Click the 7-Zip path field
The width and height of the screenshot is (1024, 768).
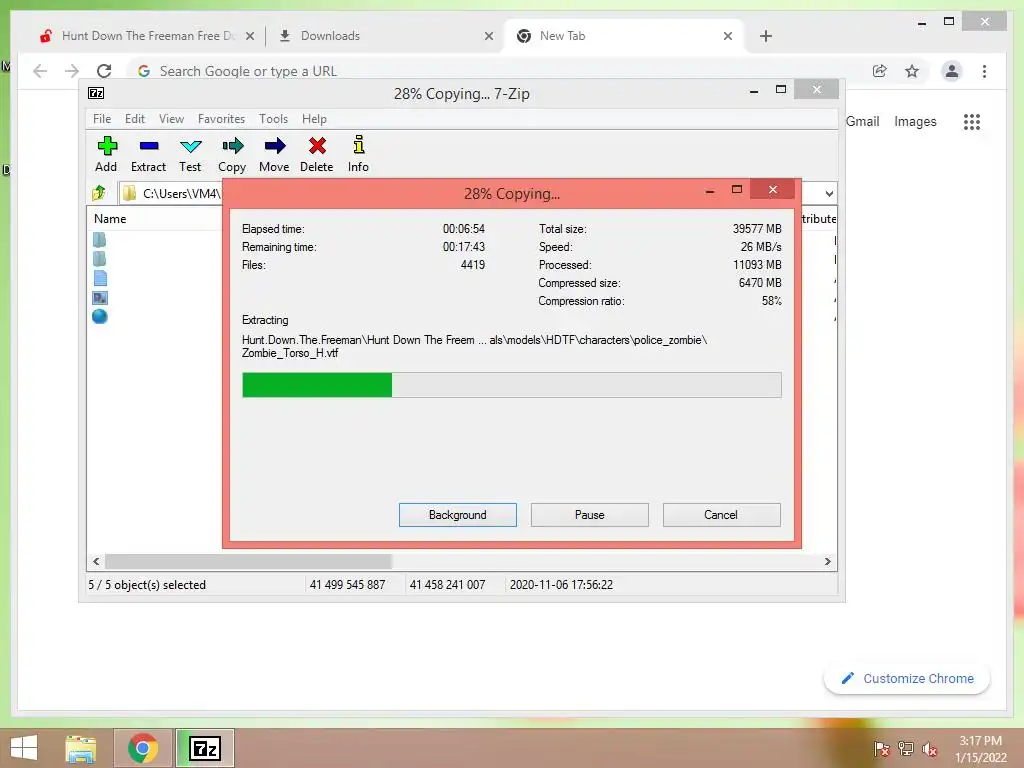[172, 193]
